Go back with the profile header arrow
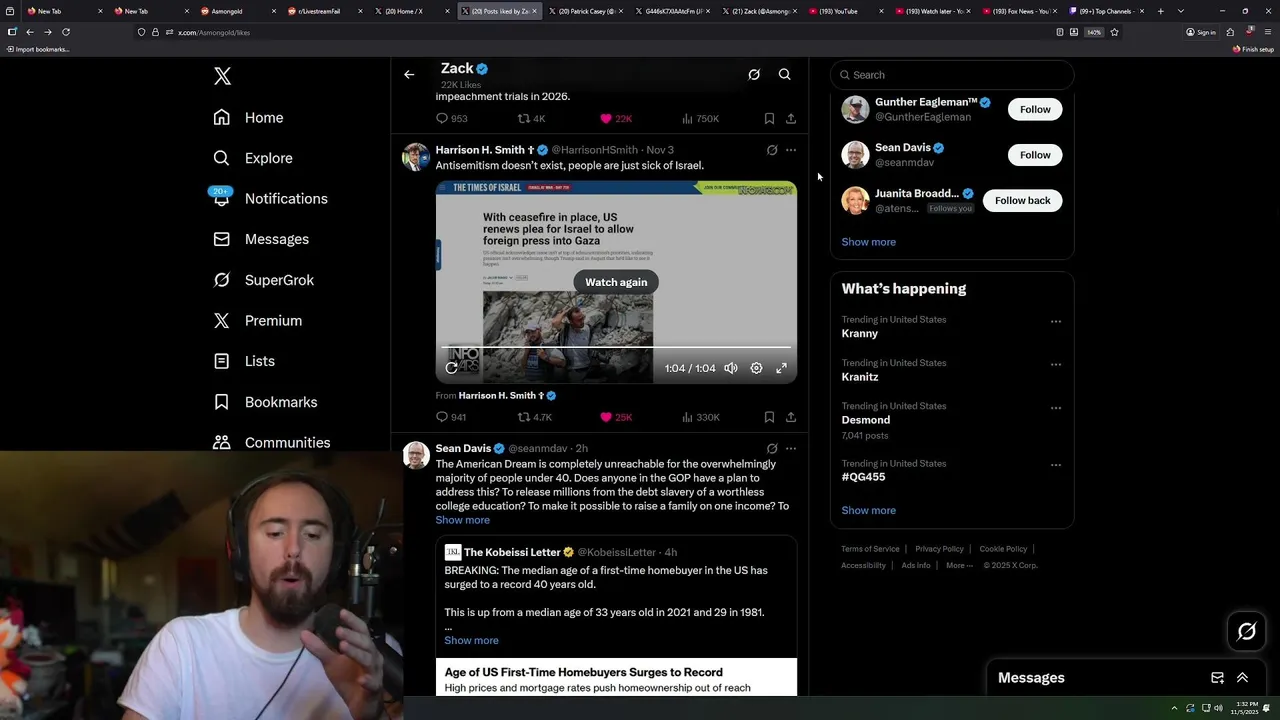Image resolution: width=1280 pixels, height=720 pixels. coord(409,74)
